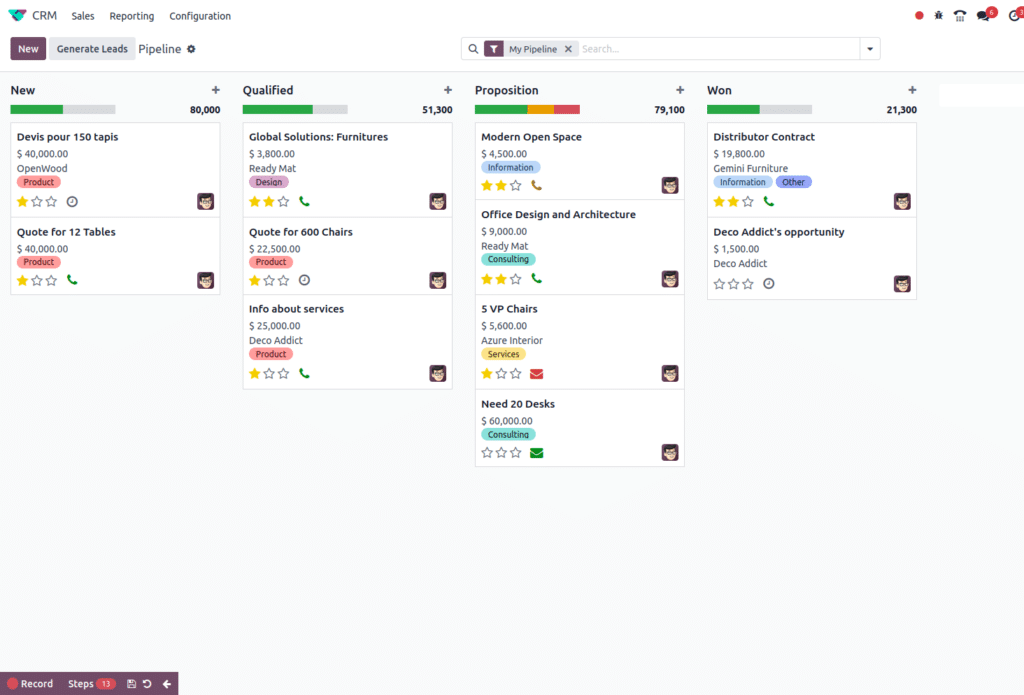1024x695 pixels.
Task: Click red email activity on 5 VP Chairs
Action: (537, 374)
